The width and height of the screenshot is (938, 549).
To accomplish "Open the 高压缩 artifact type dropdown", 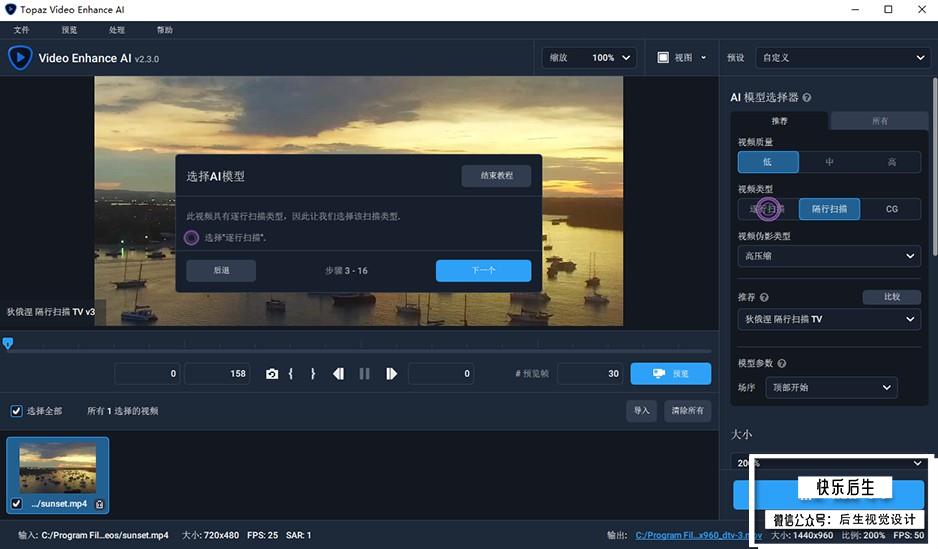I will (829, 256).
